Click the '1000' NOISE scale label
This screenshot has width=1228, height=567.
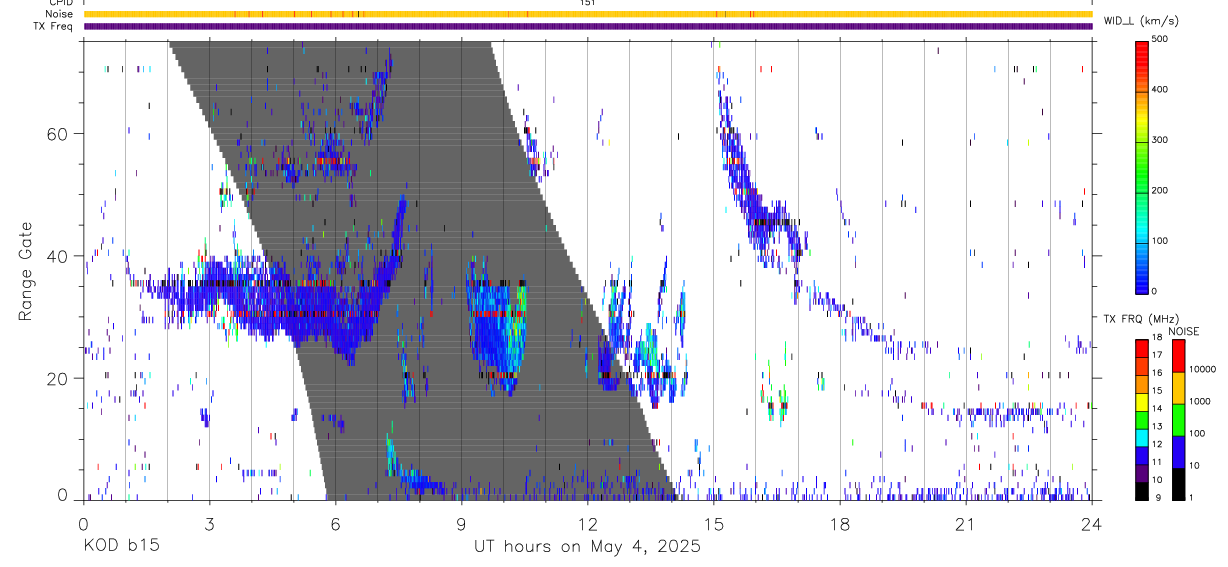pos(1199,401)
